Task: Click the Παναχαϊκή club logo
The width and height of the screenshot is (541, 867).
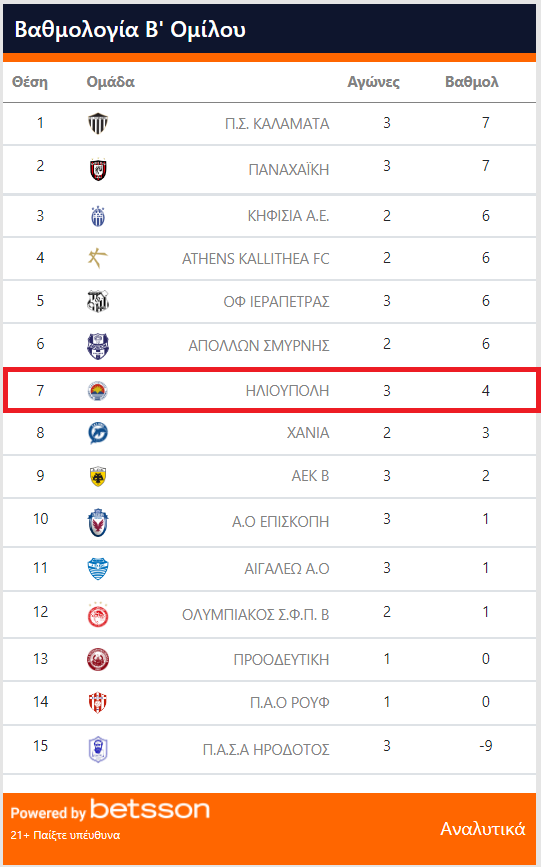Action: 98,170
